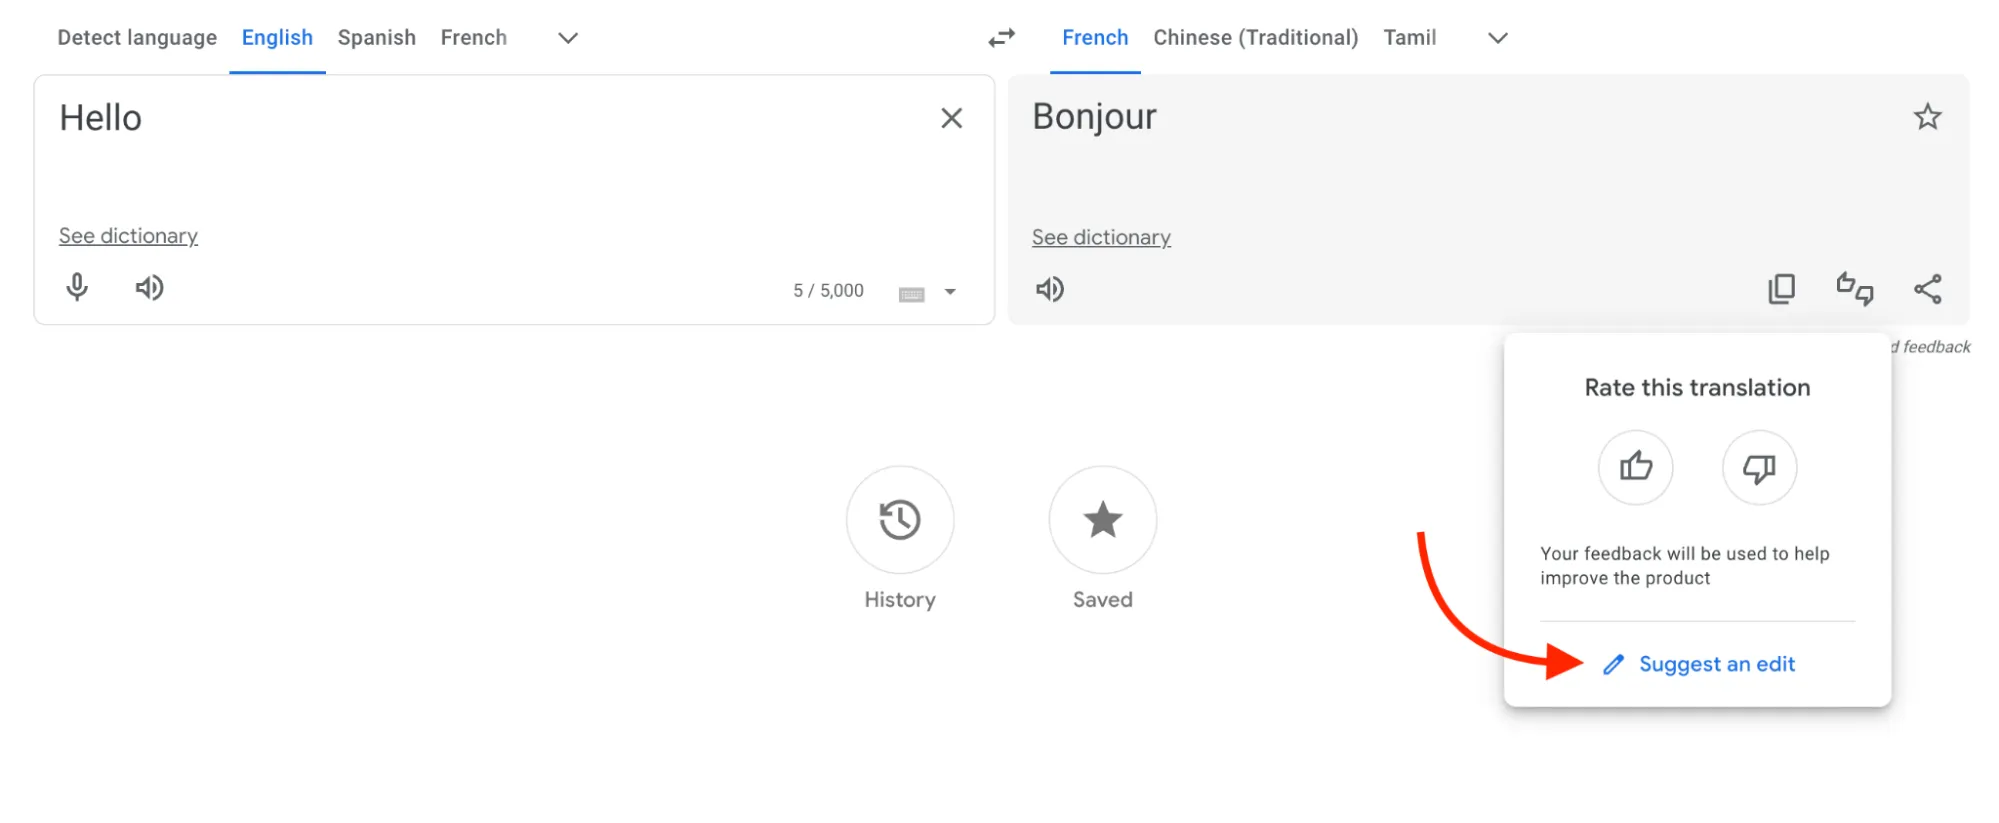Open the on-screen keyboard options dropdown
This screenshot has width=1999, height=823.
(948, 291)
